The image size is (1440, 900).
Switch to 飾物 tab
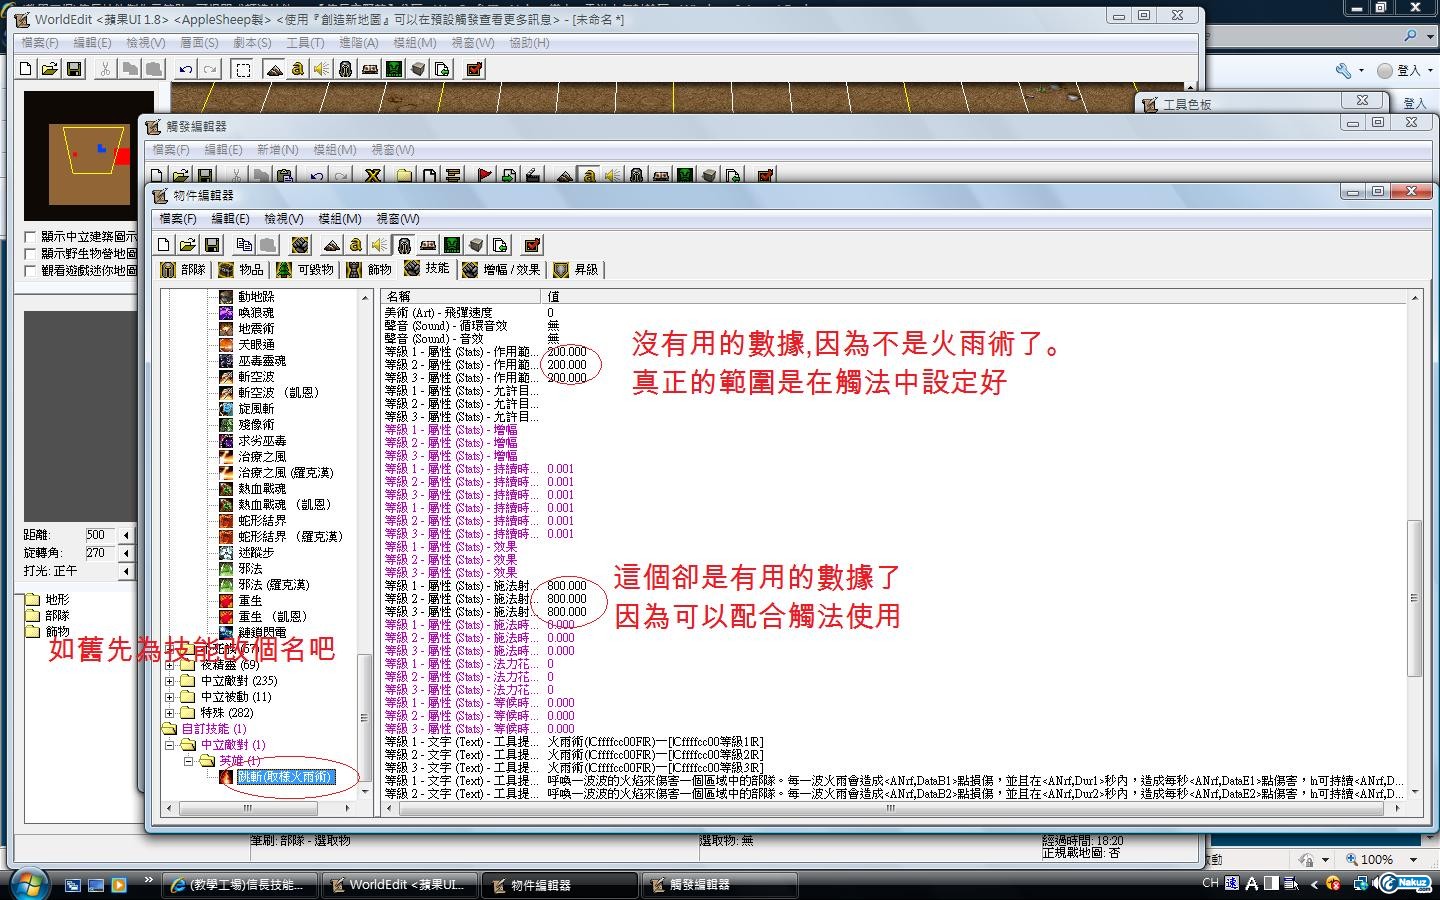[370, 270]
